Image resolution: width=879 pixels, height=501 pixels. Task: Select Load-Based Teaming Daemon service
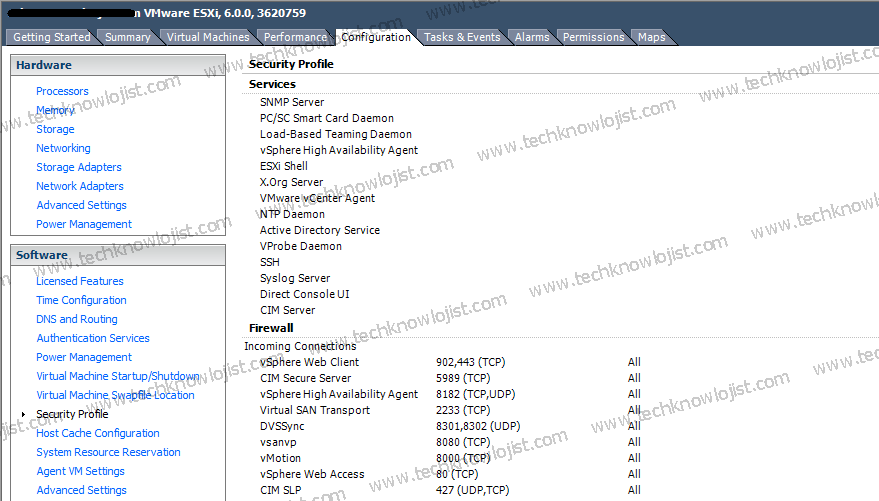(x=336, y=134)
